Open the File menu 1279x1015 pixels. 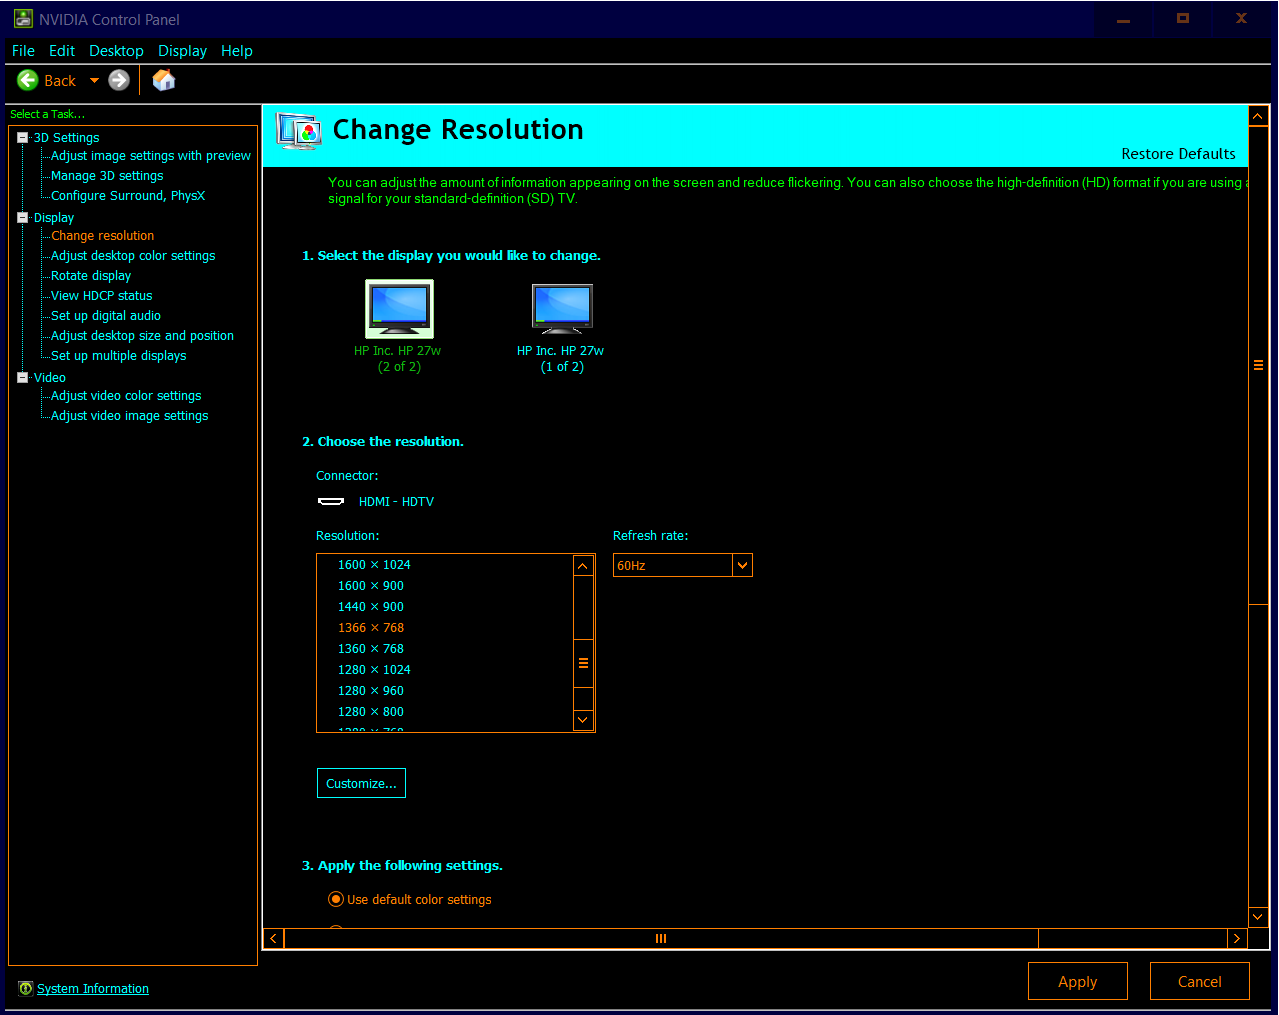(23, 51)
